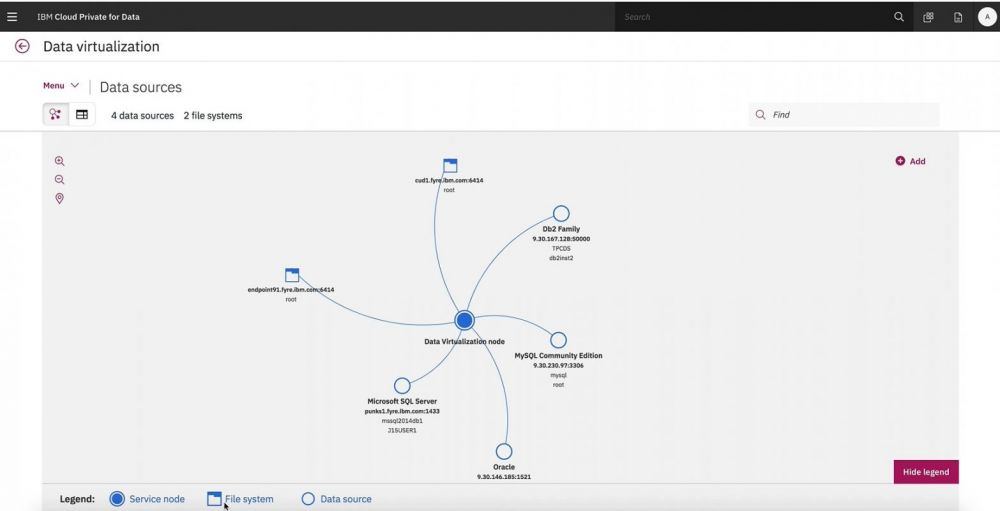Click the 'mssql2014db1' database label
This screenshot has width=1000, height=511.
point(402,421)
